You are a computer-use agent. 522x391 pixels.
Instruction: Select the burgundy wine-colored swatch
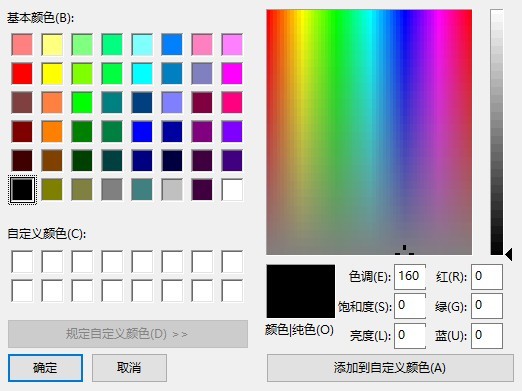(x=202, y=102)
